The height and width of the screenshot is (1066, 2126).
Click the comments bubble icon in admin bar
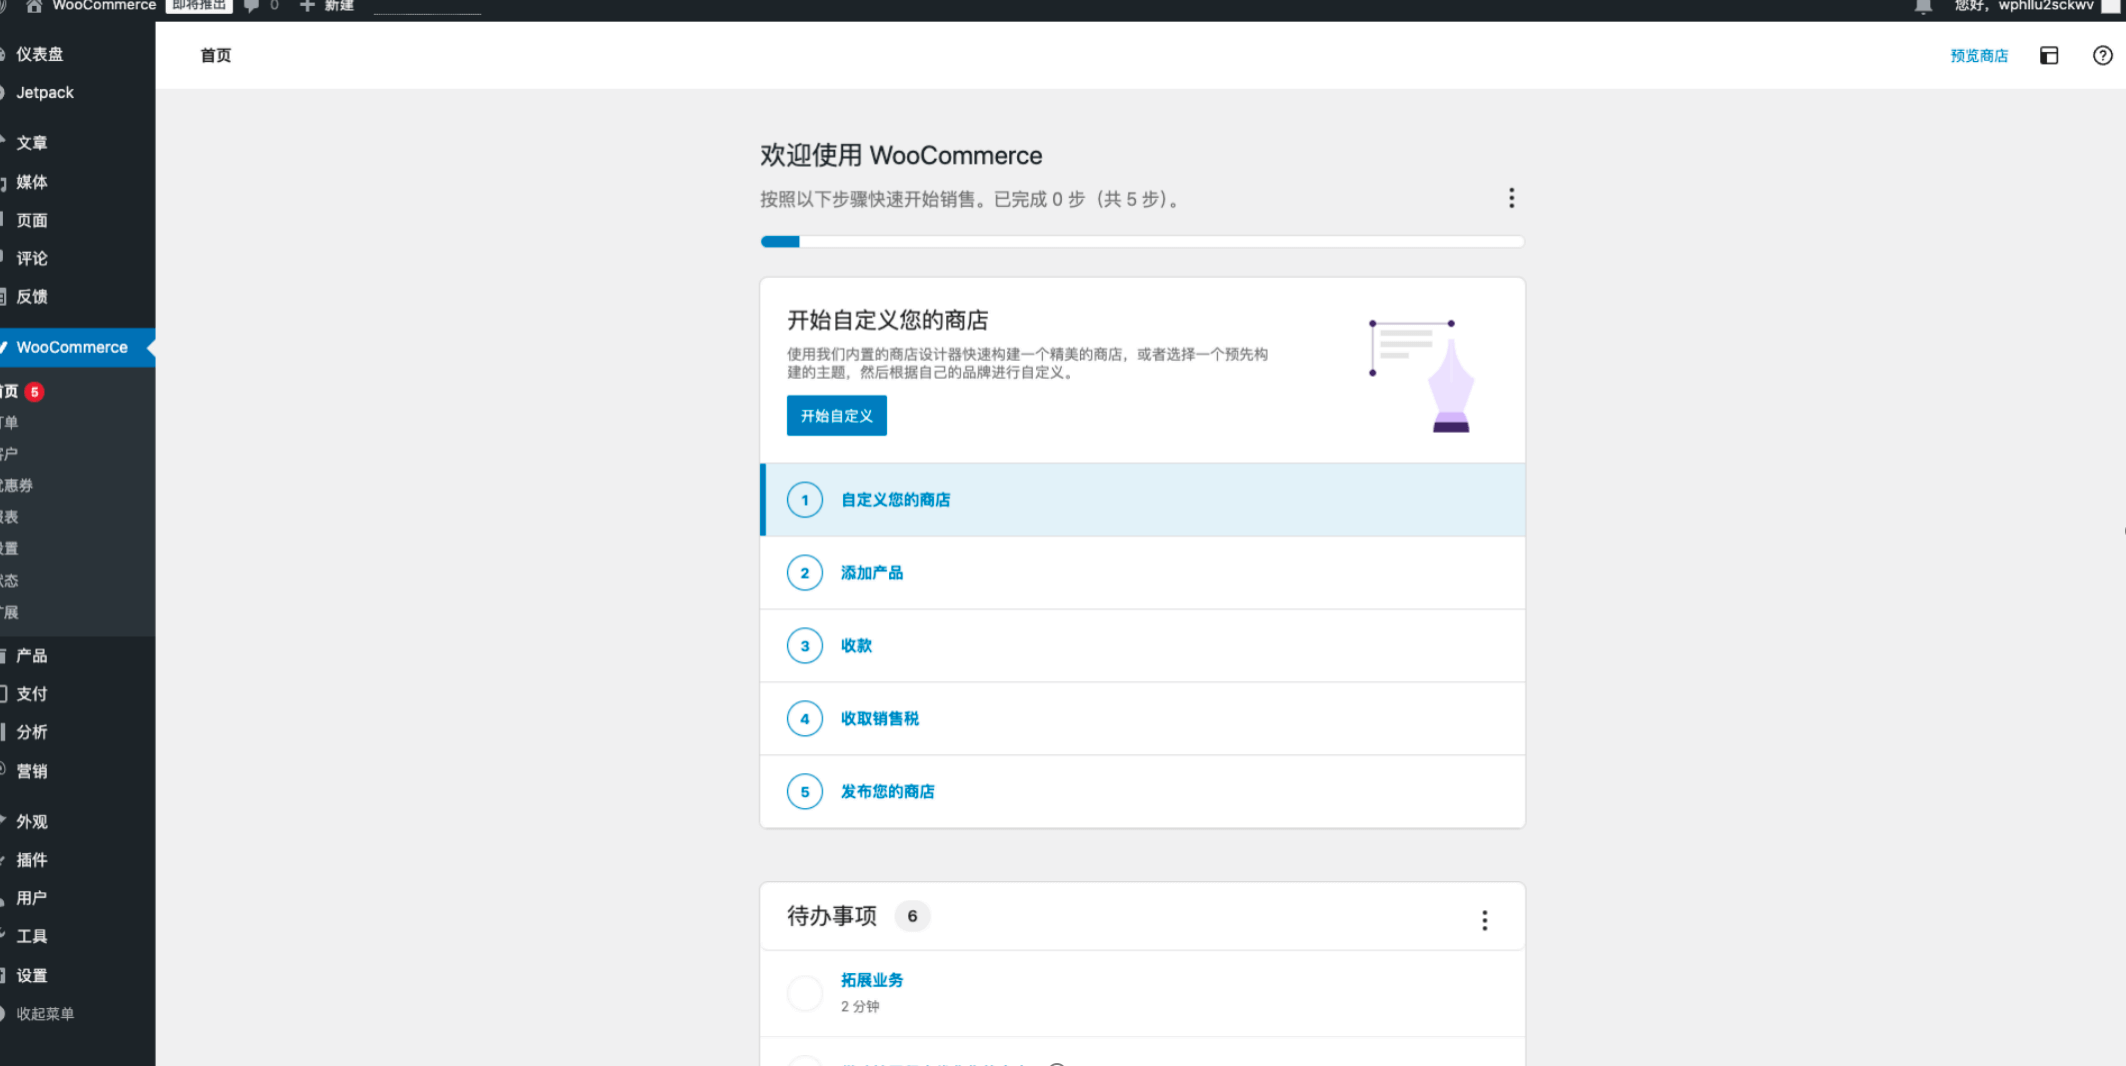(x=252, y=7)
